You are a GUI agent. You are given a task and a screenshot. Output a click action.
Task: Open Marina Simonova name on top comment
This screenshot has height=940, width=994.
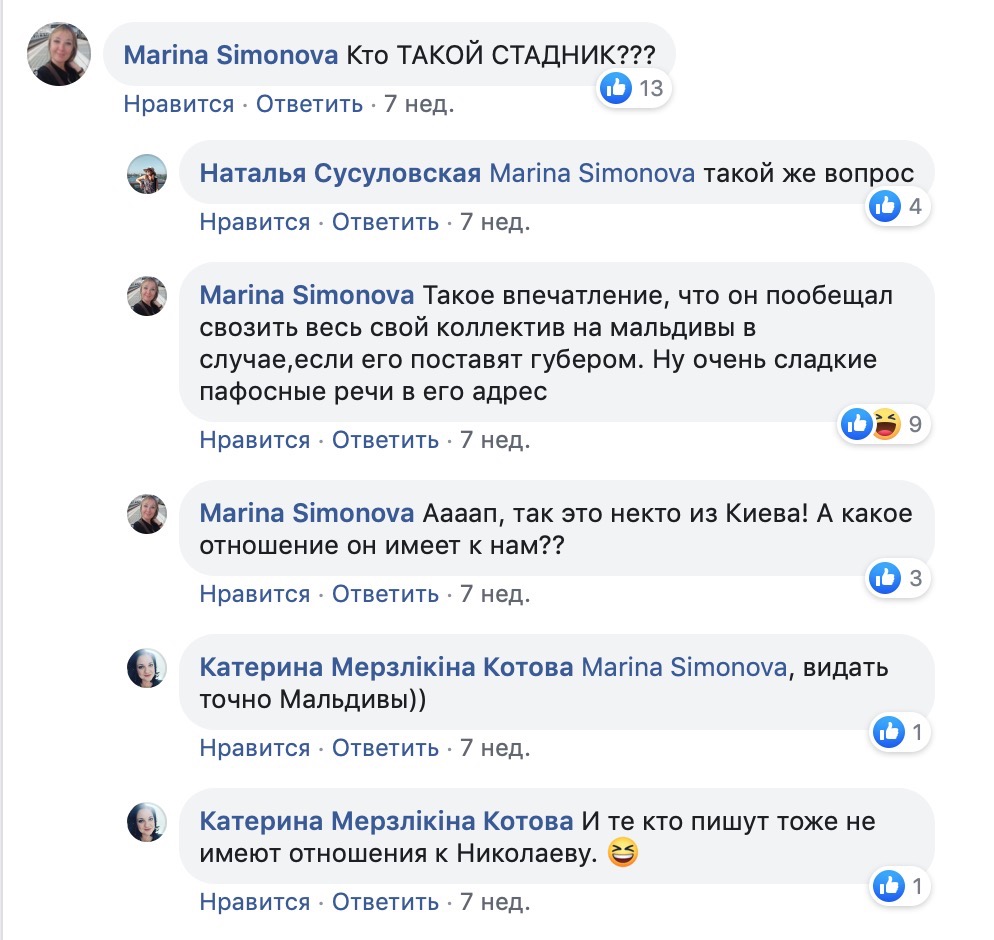(x=230, y=56)
